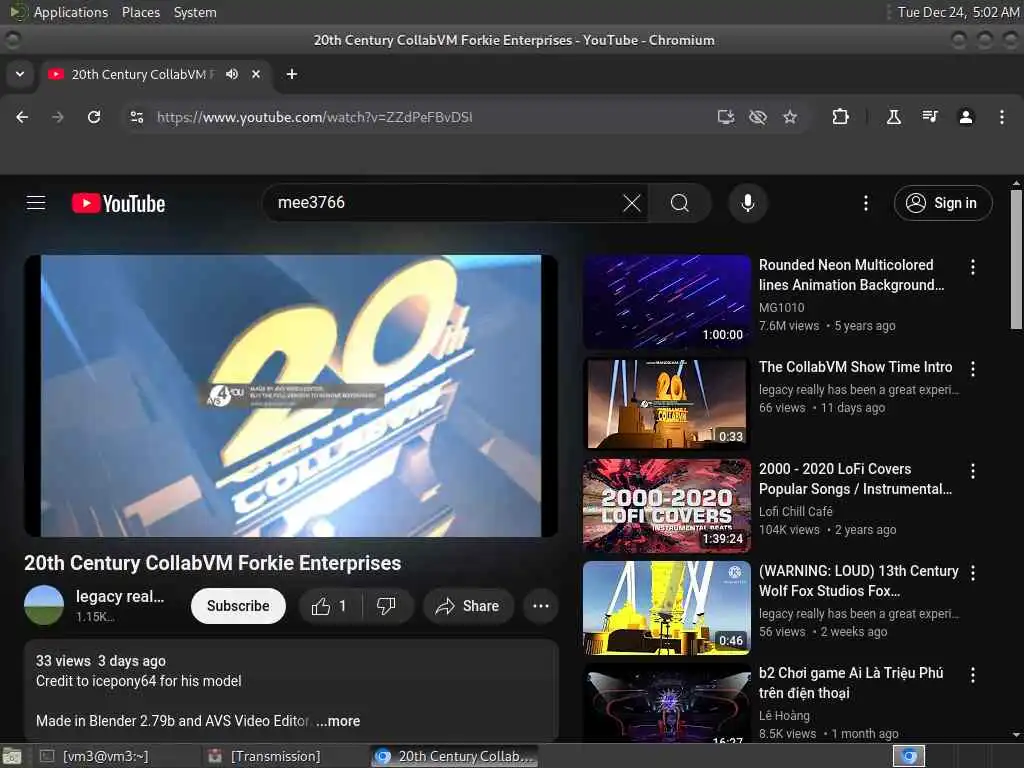
Task: Open the YouTube hamburger guide menu
Action: (x=36, y=203)
